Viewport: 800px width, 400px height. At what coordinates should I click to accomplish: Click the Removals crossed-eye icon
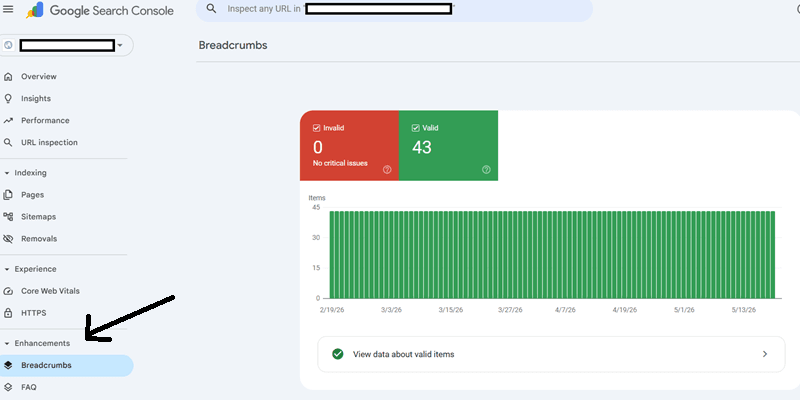click(x=8, y=239)
